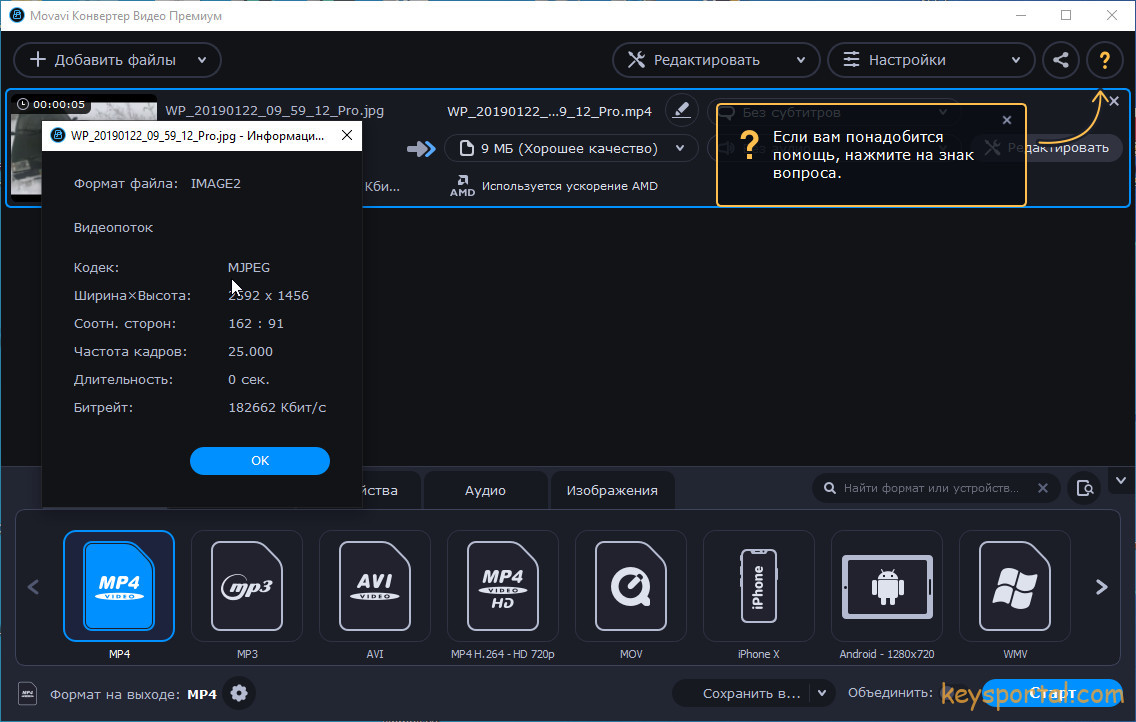
Task: Switch to the Изображения tab
Action: click(x=612, y=491)
